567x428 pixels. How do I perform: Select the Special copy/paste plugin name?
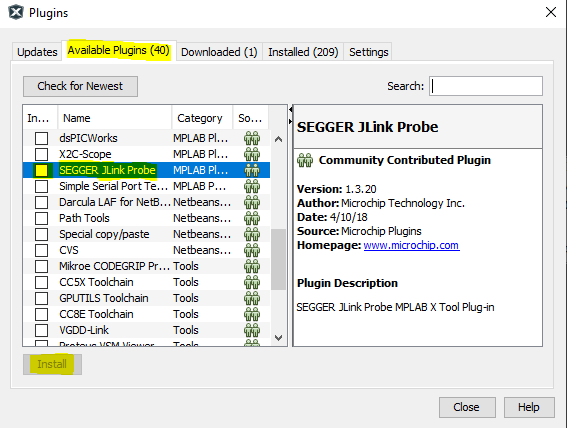click(x=104, y=234)
